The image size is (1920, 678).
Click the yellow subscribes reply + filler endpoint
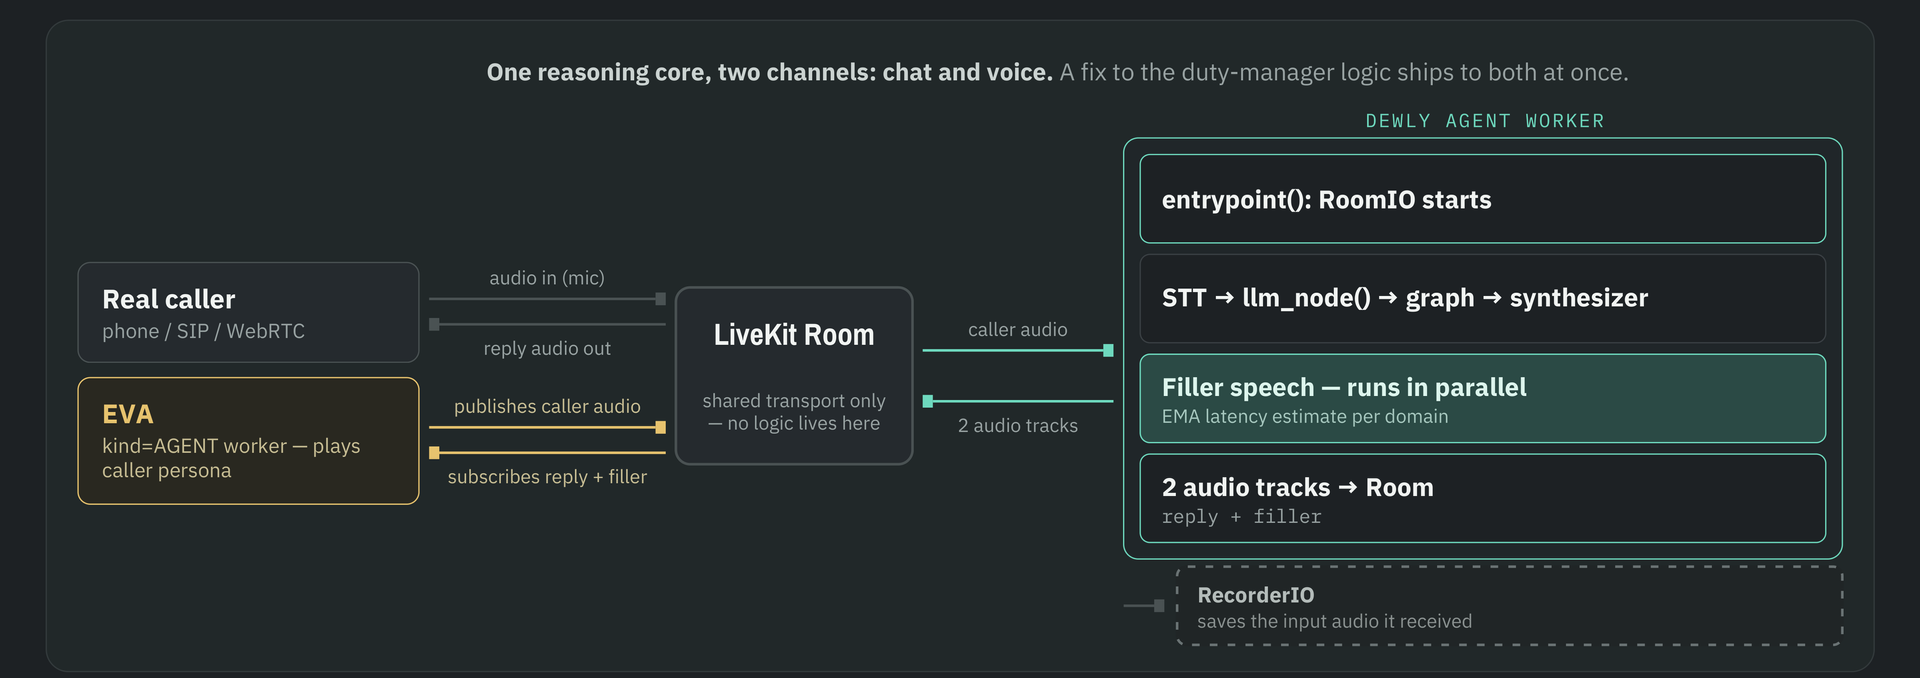(434, 453)
